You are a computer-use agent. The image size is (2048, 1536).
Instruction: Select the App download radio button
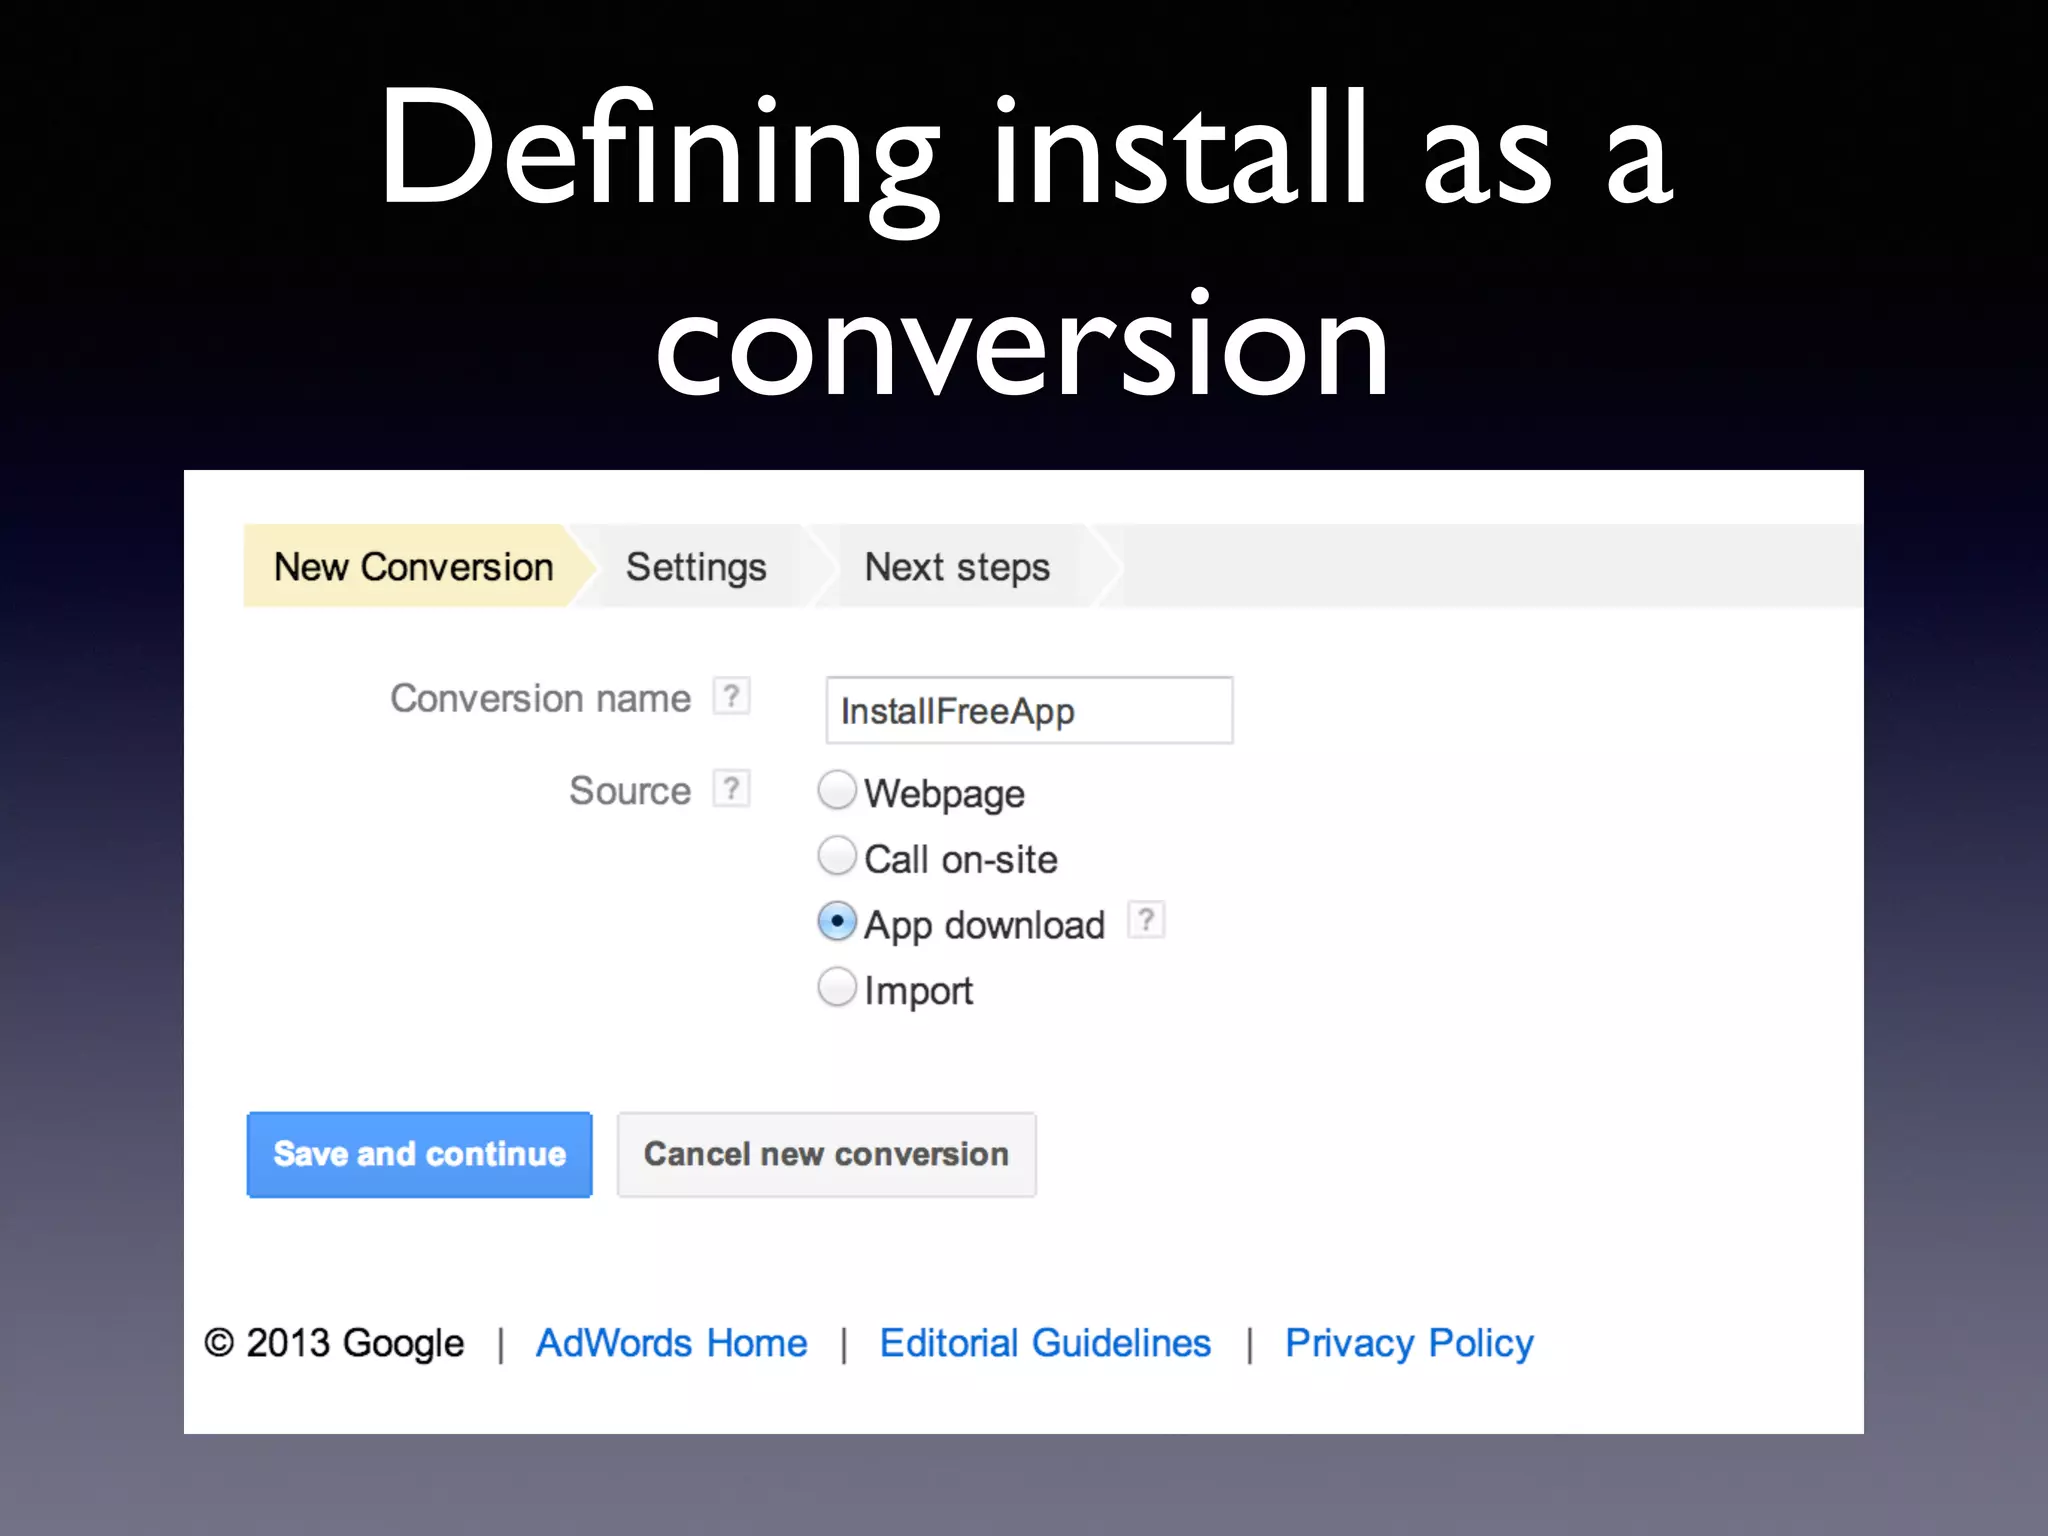(x=837, y=921)
